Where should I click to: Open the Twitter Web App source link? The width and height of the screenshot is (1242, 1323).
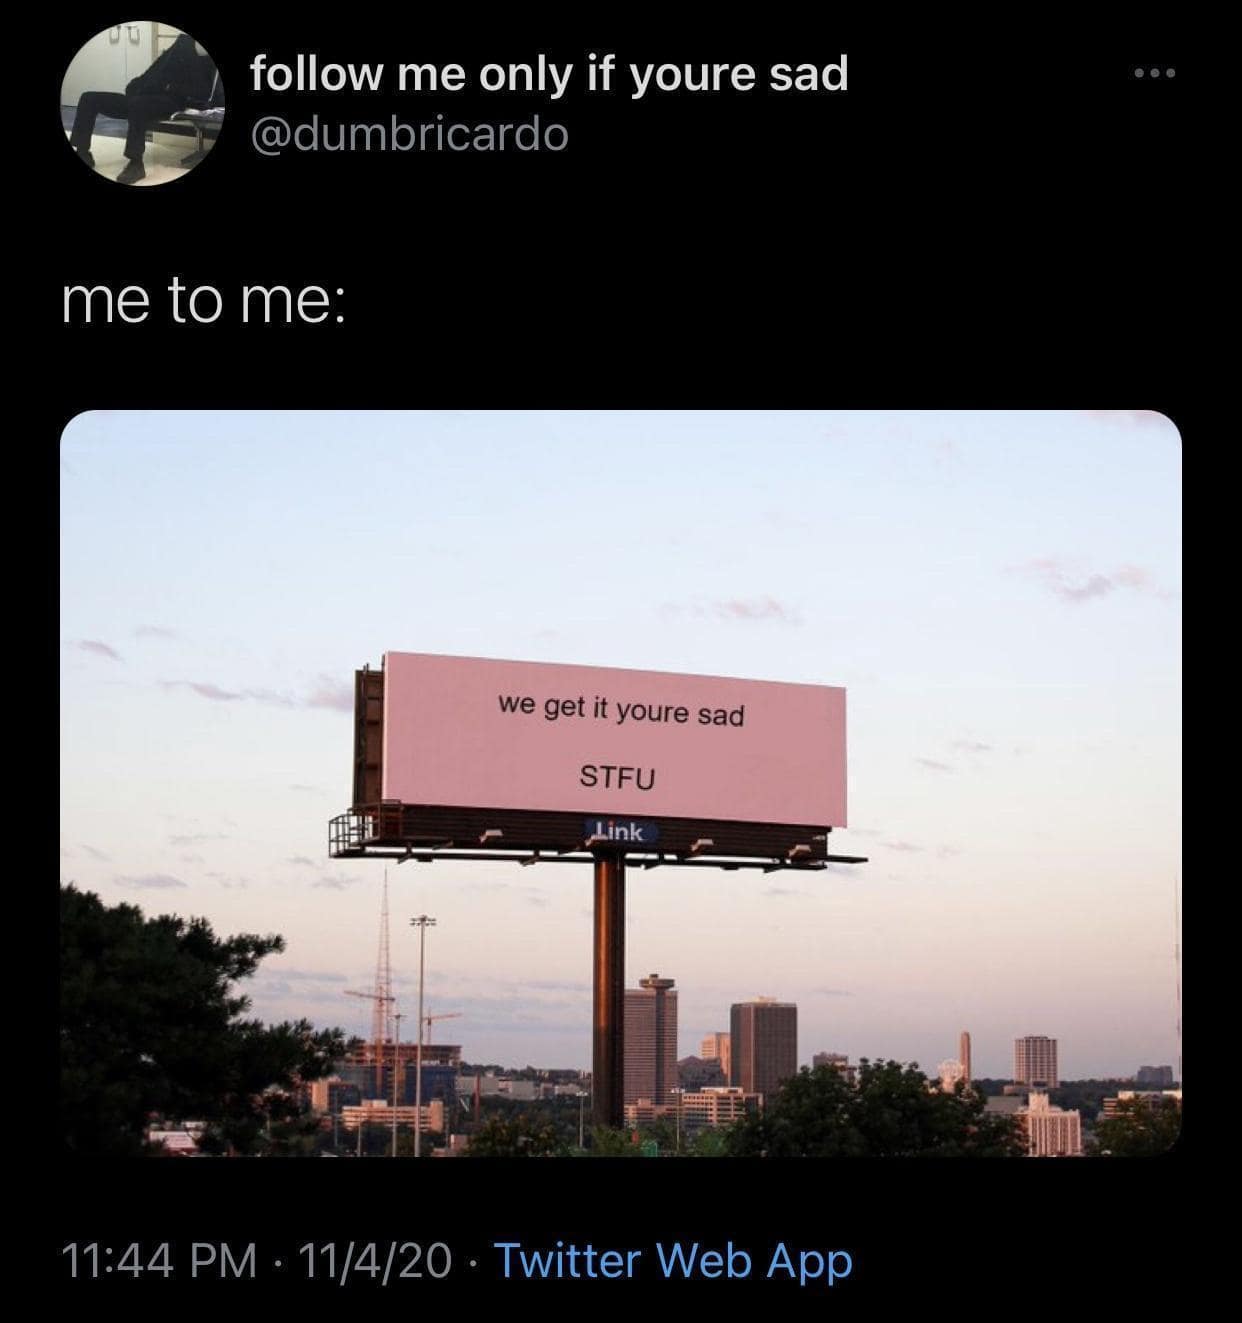[673, 1260]
